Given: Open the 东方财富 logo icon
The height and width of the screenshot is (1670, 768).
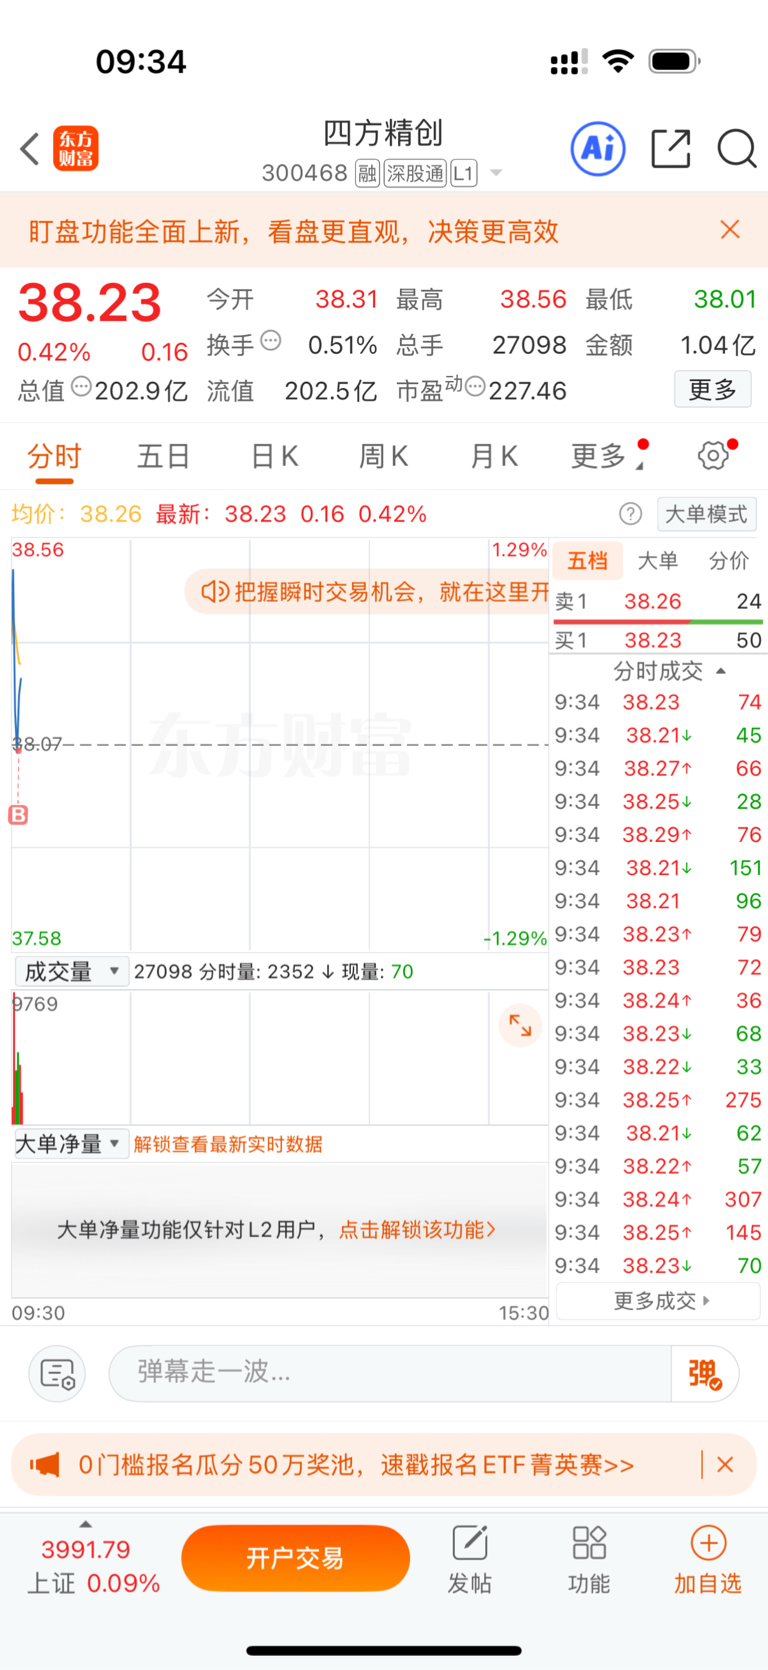Looking at the screenshot, I should click(76, 149).
